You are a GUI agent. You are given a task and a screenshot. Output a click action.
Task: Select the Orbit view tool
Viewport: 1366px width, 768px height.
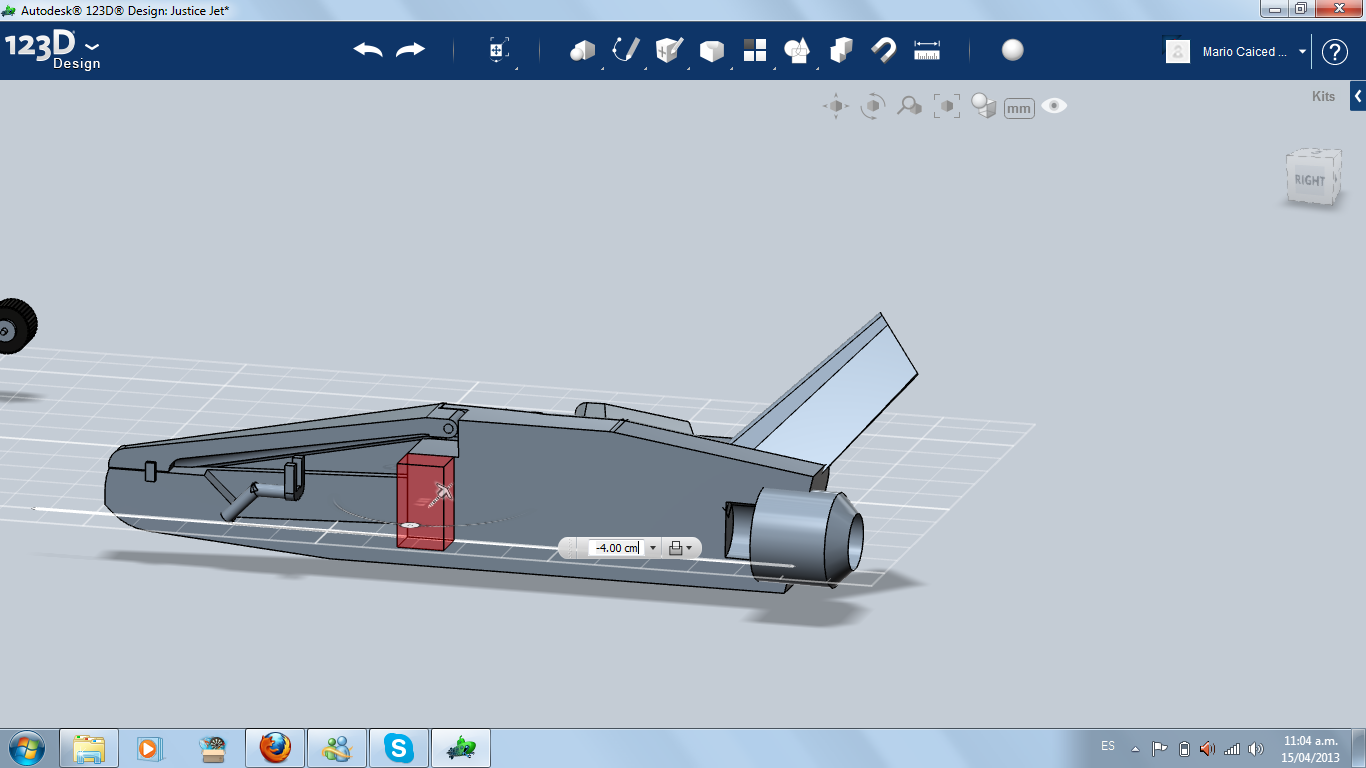(873, 106)
